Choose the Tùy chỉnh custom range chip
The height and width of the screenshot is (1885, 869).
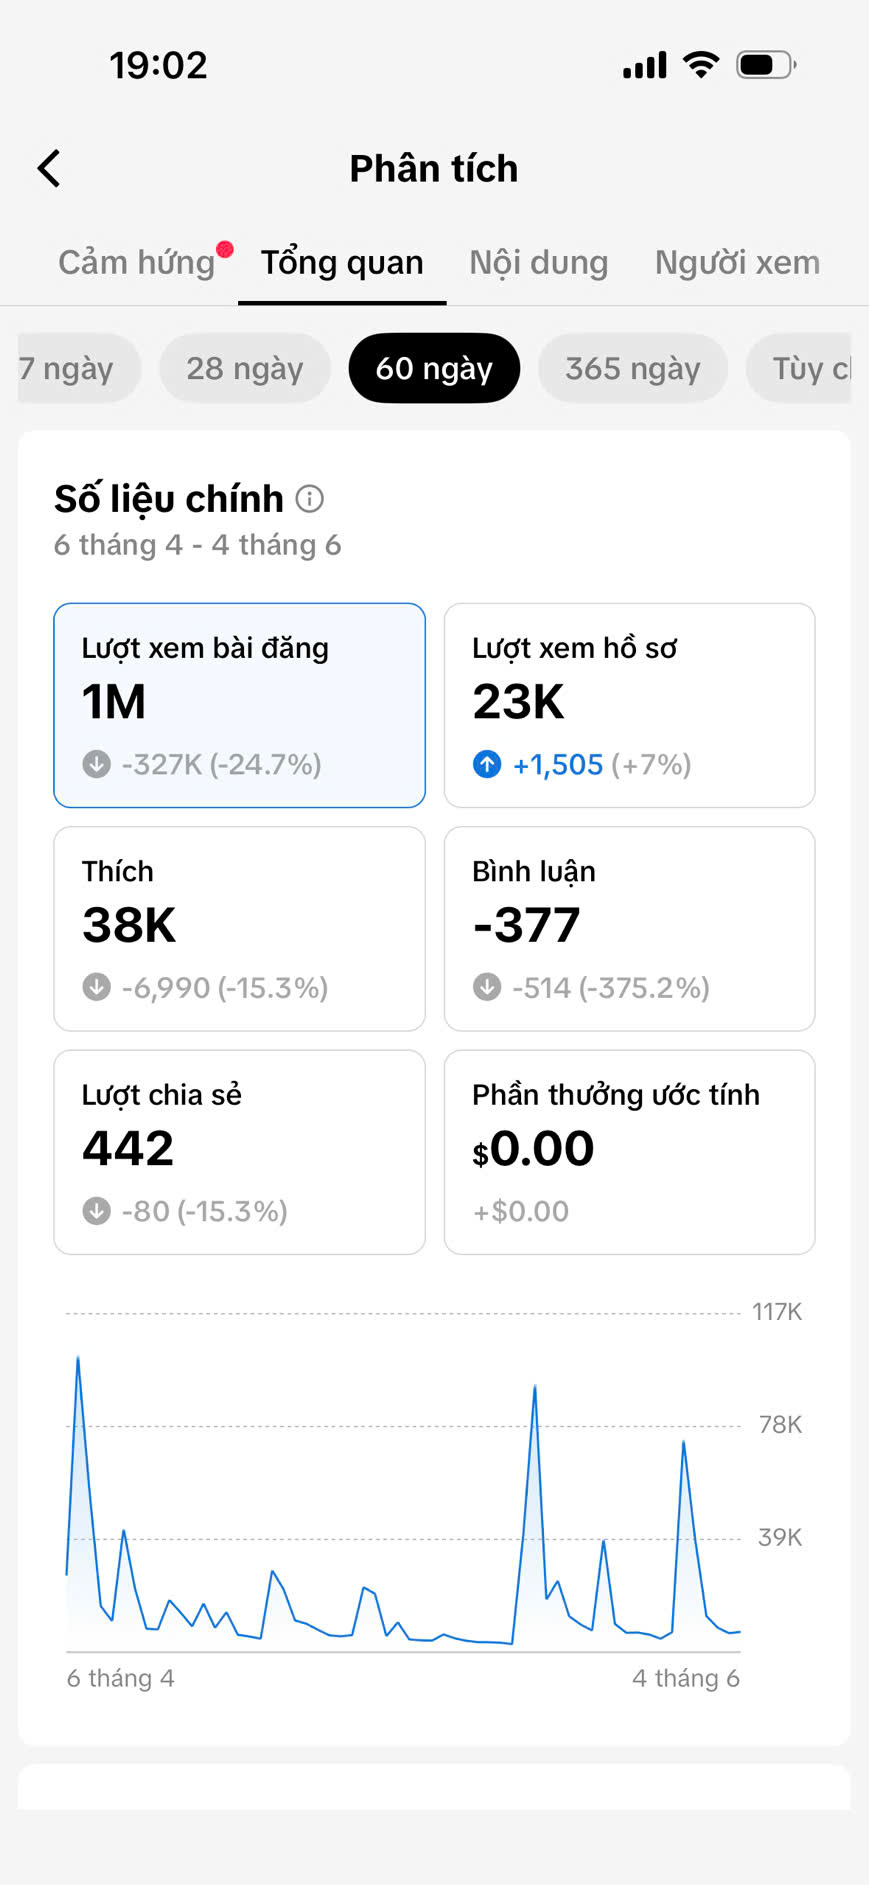(x=799, y=368)
